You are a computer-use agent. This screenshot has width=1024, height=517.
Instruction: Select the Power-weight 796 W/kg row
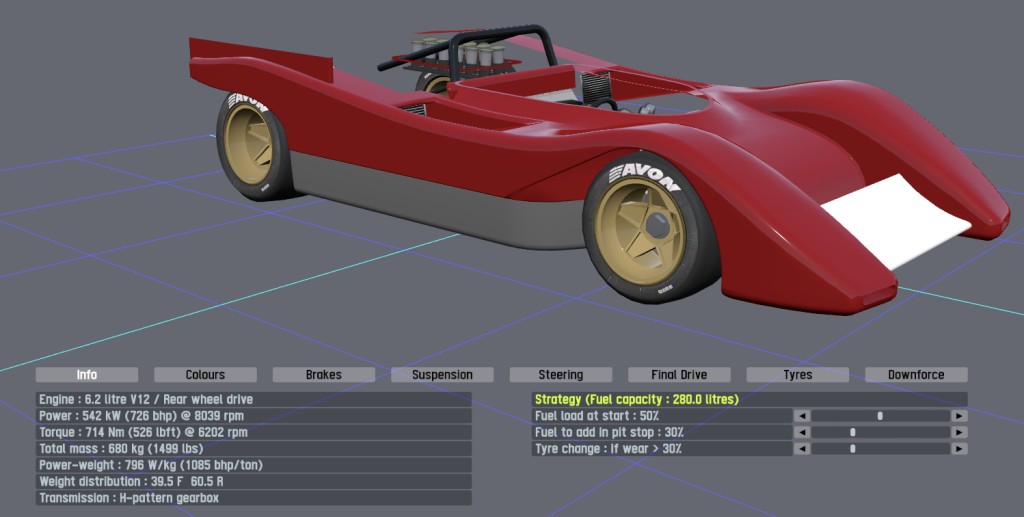coord(253,465)
